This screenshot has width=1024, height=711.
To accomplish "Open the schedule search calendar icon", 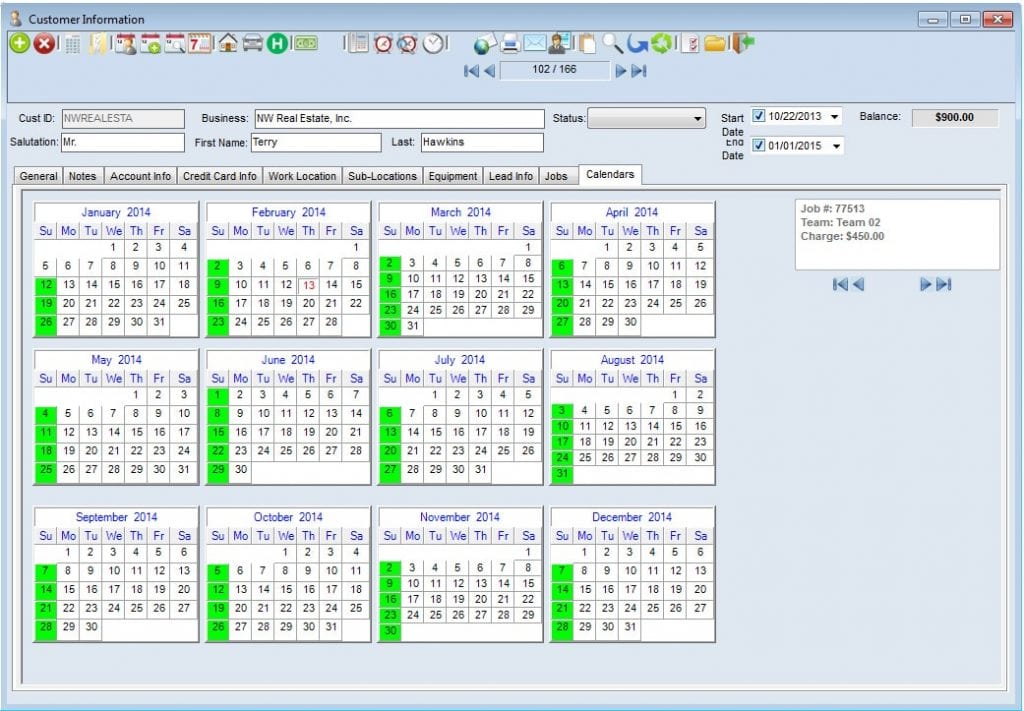I will pyautogui.click(x=176, y=44).
